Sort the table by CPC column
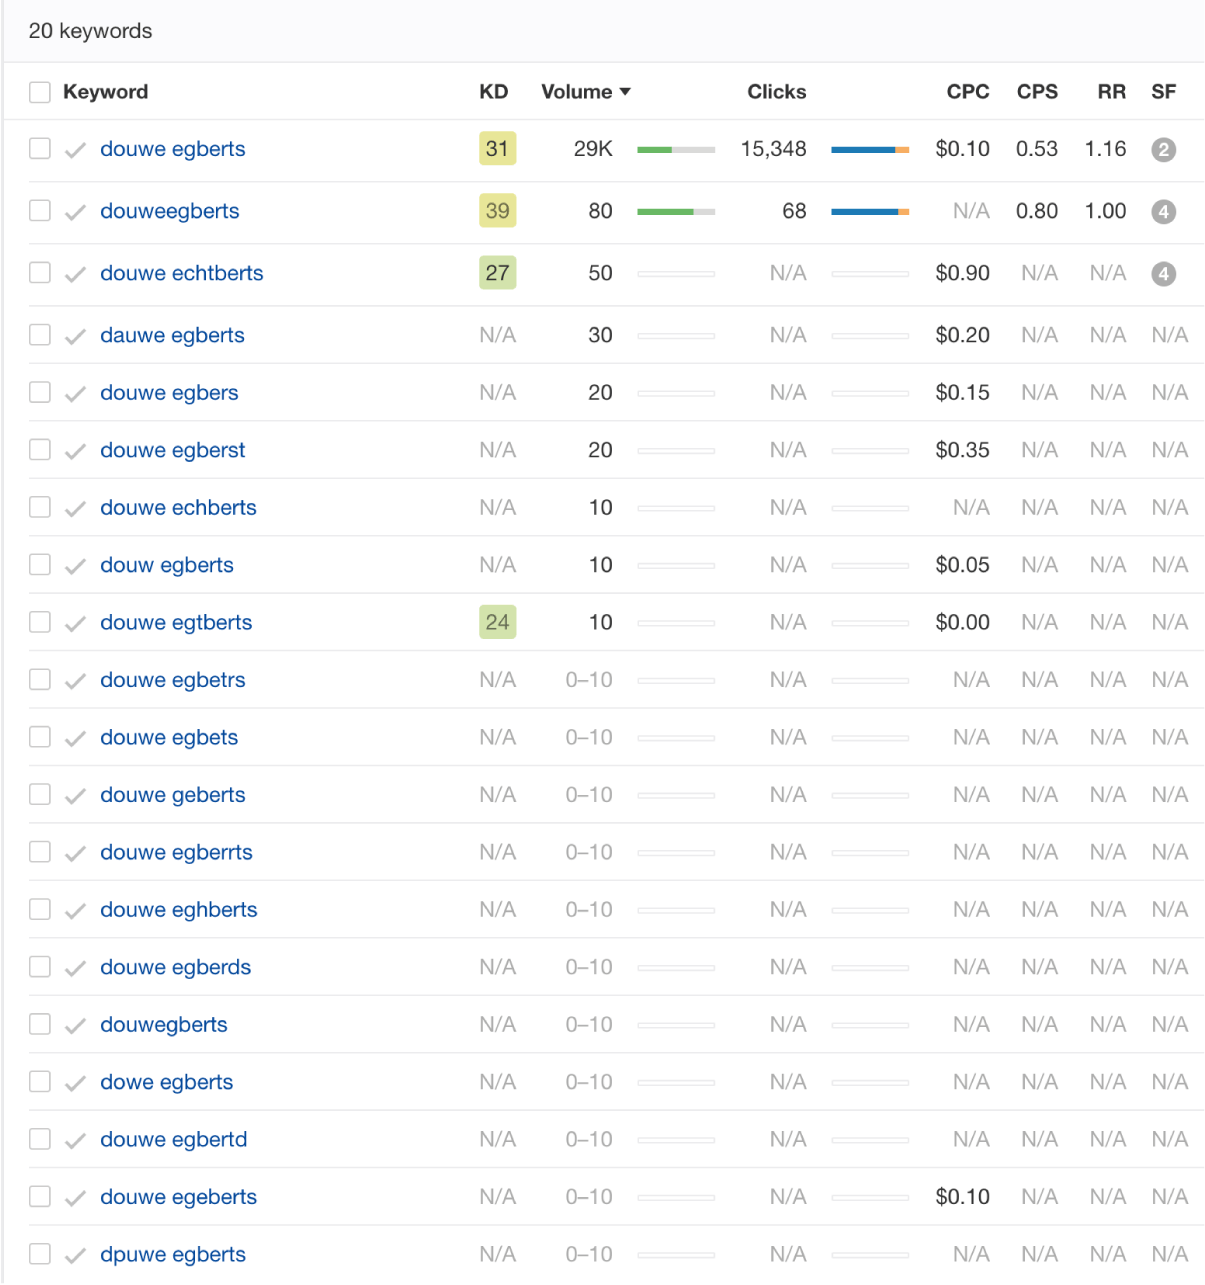Image resolution: width=1205 pixels, height=1285 pixels. coord(968,92)
